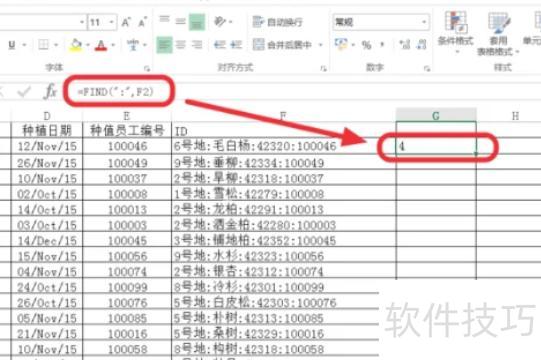Click 合并后居中 merge and center

point(282,45)
